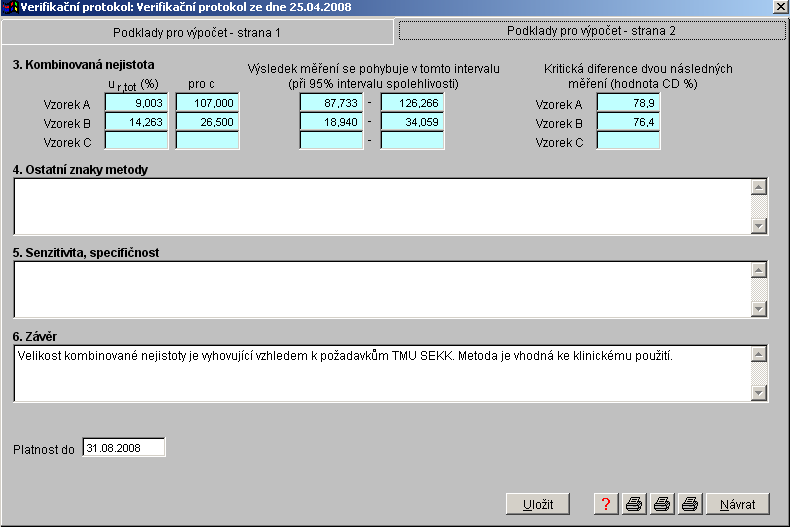
Task: Focus the Senzitivita, specifičnost text area
Action: pyautogui.click(x=382, y=290)
